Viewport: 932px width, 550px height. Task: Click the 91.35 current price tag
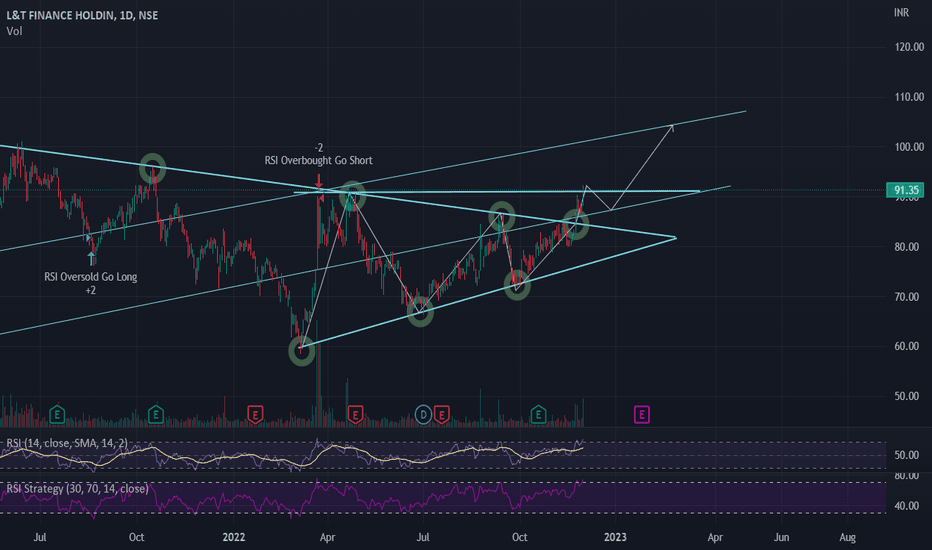coord(905,190)
